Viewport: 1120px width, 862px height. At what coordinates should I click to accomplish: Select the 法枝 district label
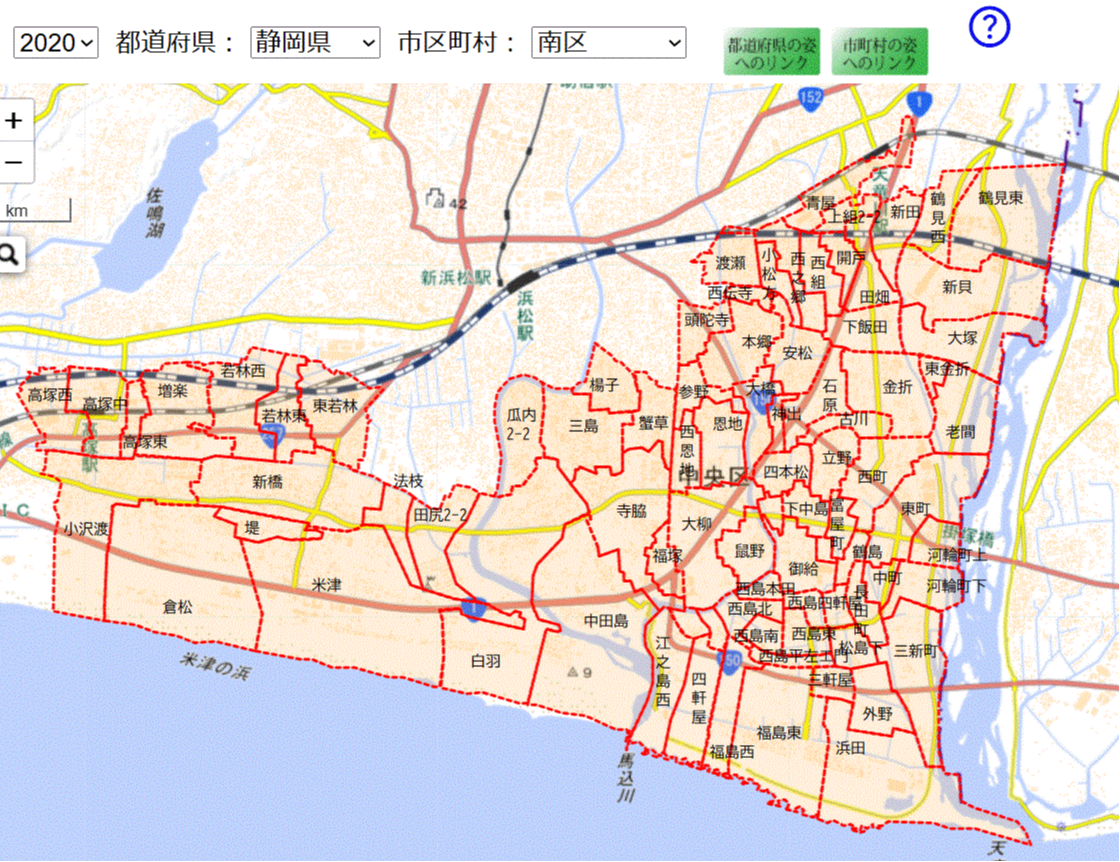point(409,481)
